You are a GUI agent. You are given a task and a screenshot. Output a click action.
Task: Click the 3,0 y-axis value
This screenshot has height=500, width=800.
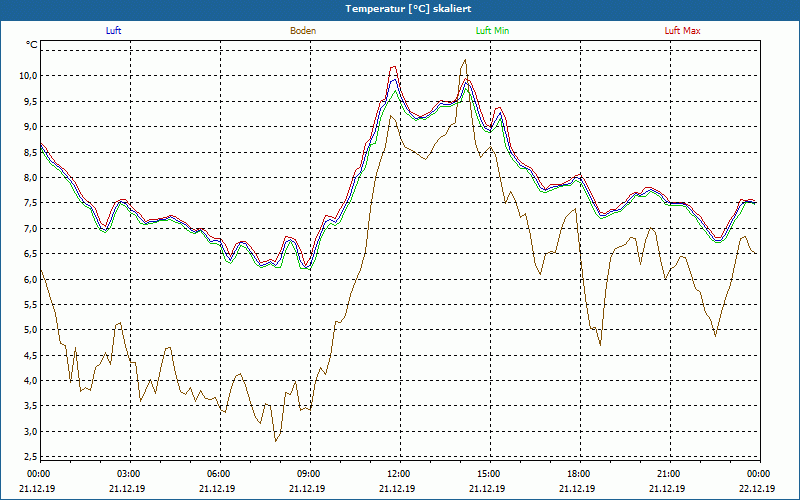click(30, 432)
